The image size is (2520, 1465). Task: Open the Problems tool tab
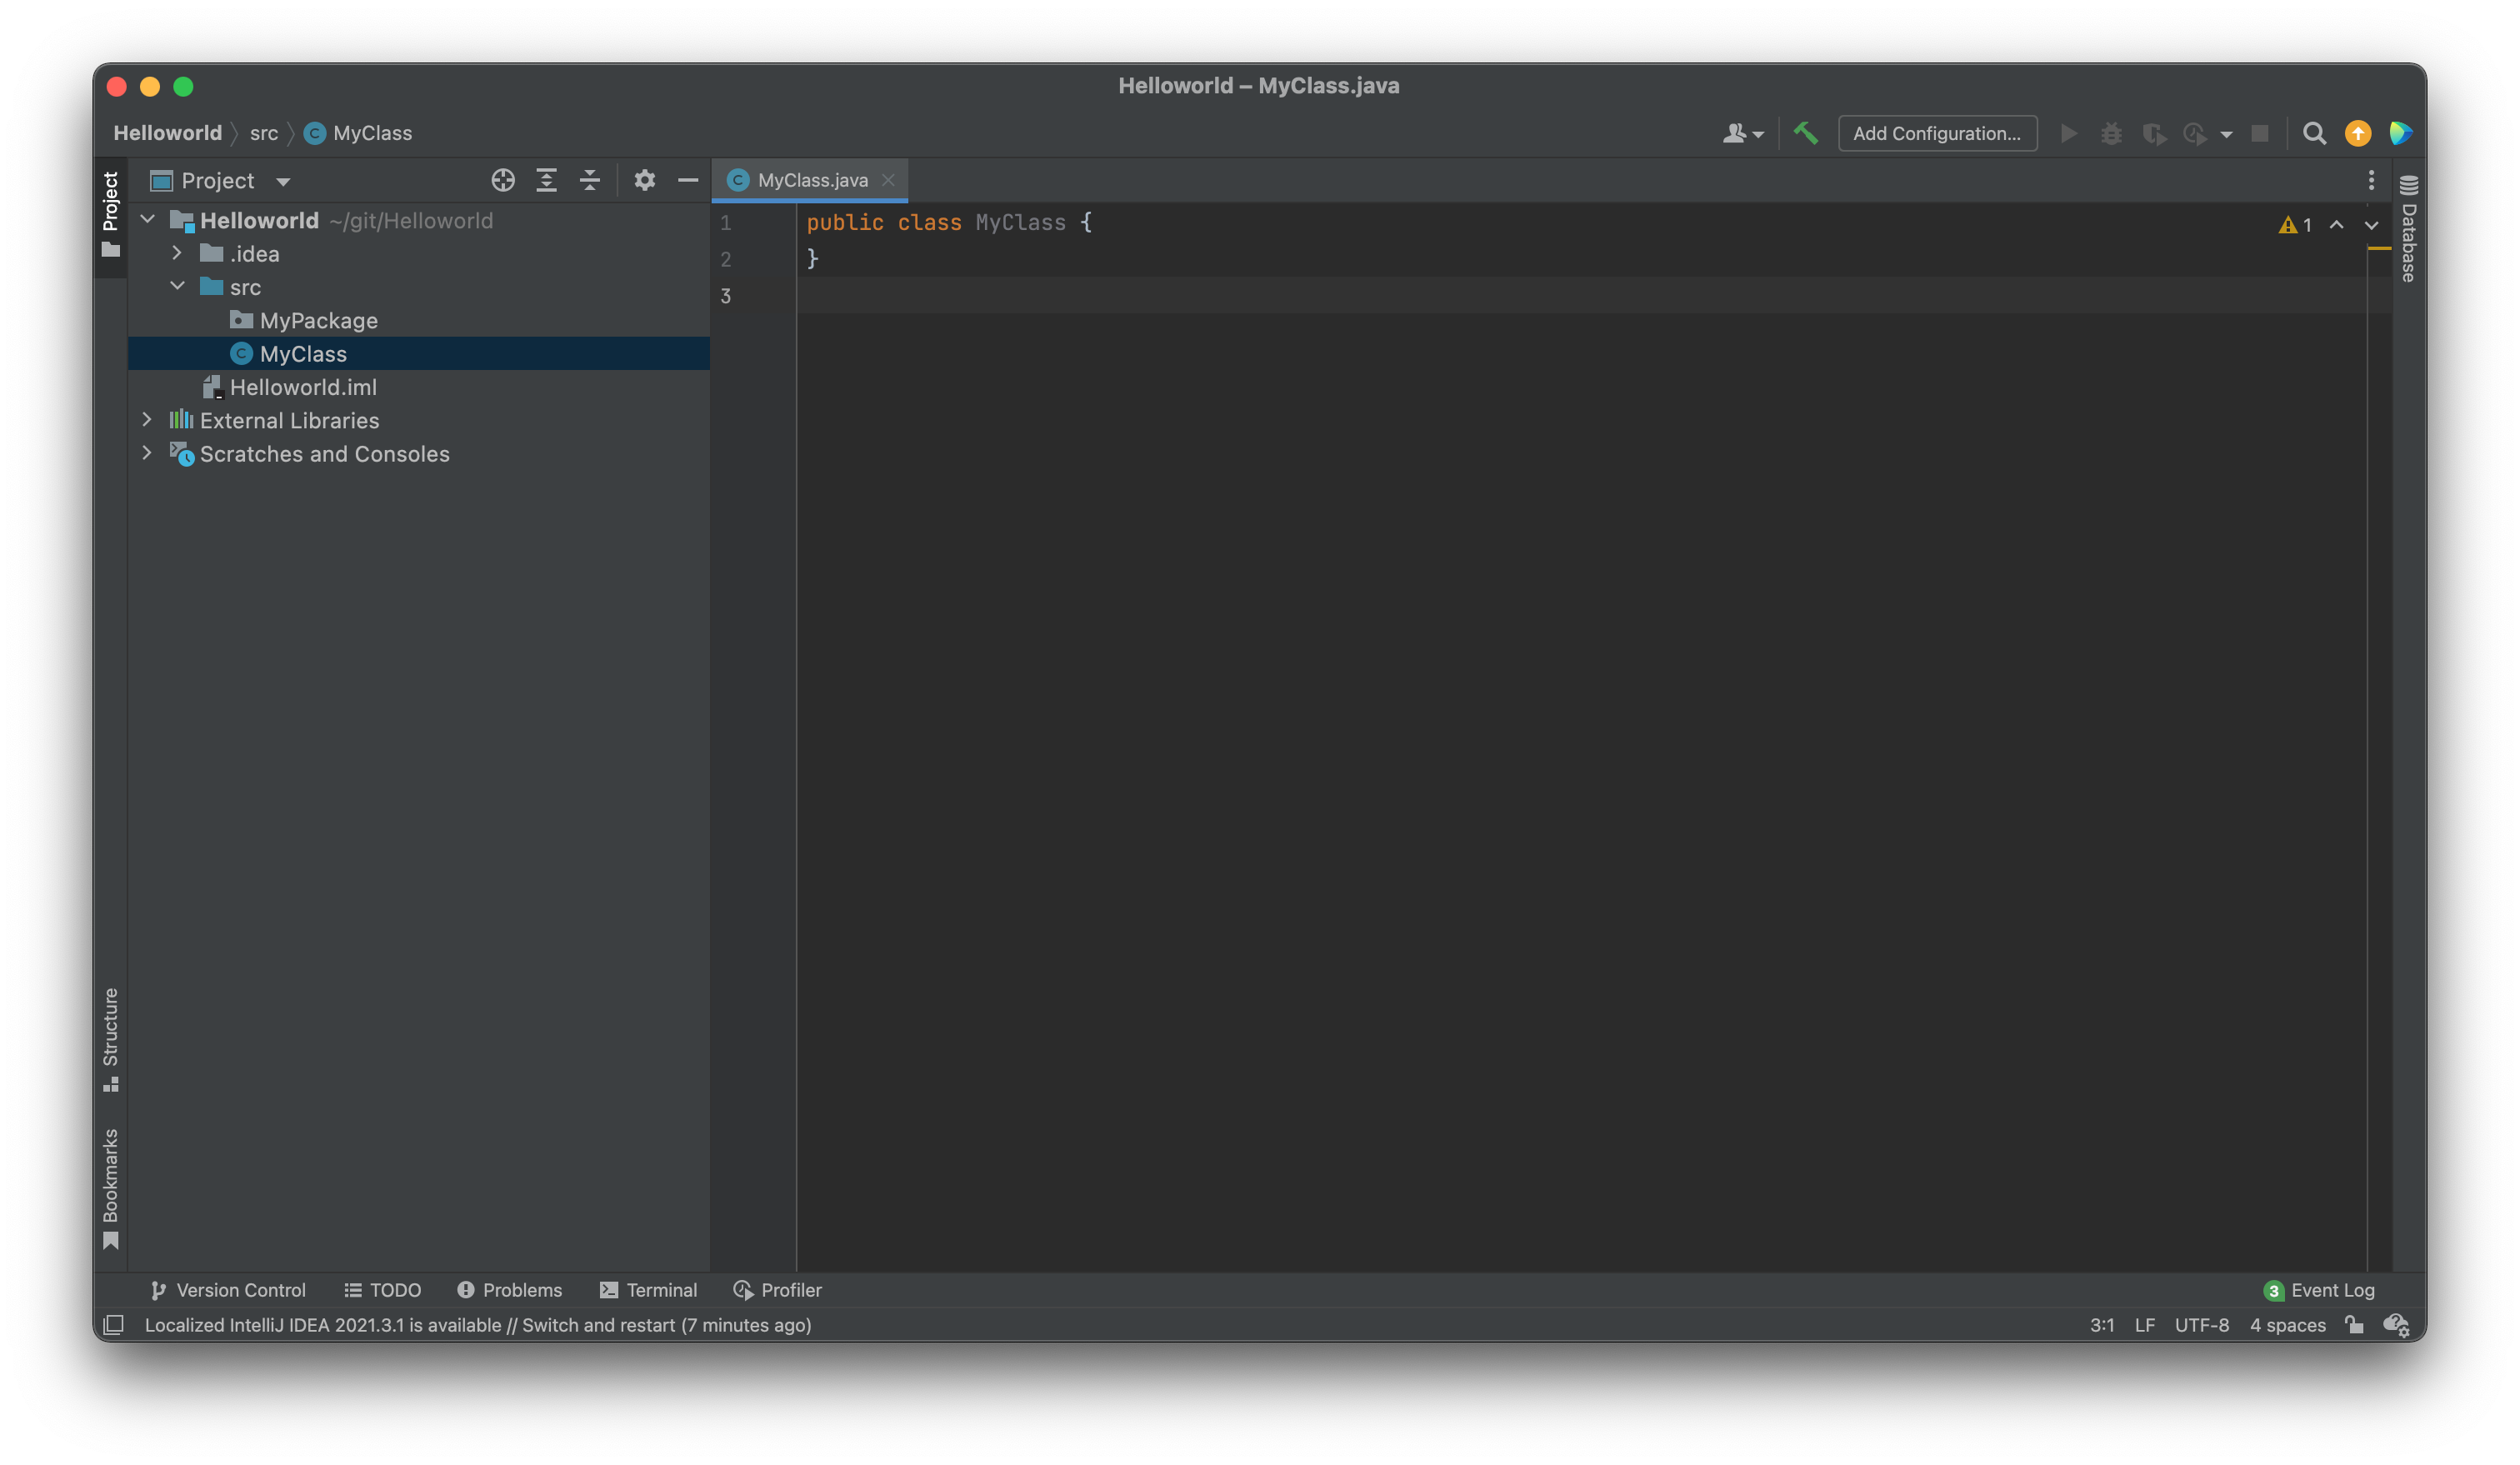pyautogui.click(x=510, y=1290)
